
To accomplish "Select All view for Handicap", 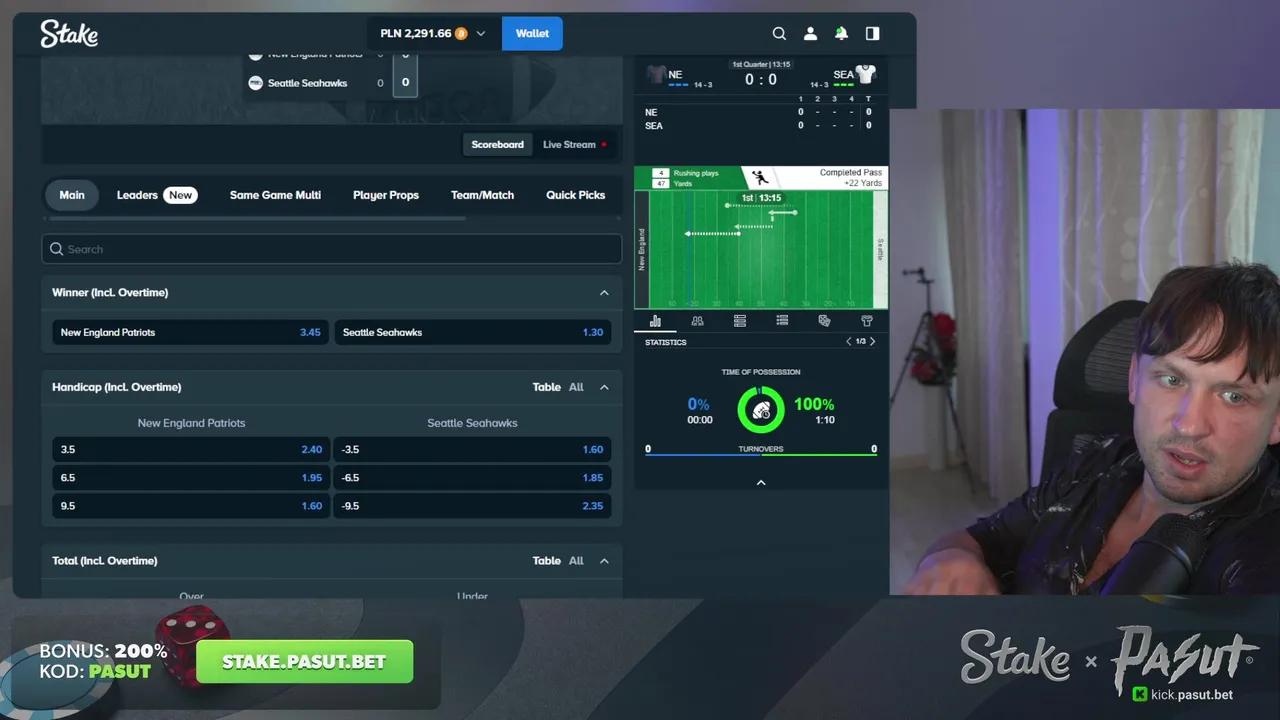I will [x=576, y=387].
